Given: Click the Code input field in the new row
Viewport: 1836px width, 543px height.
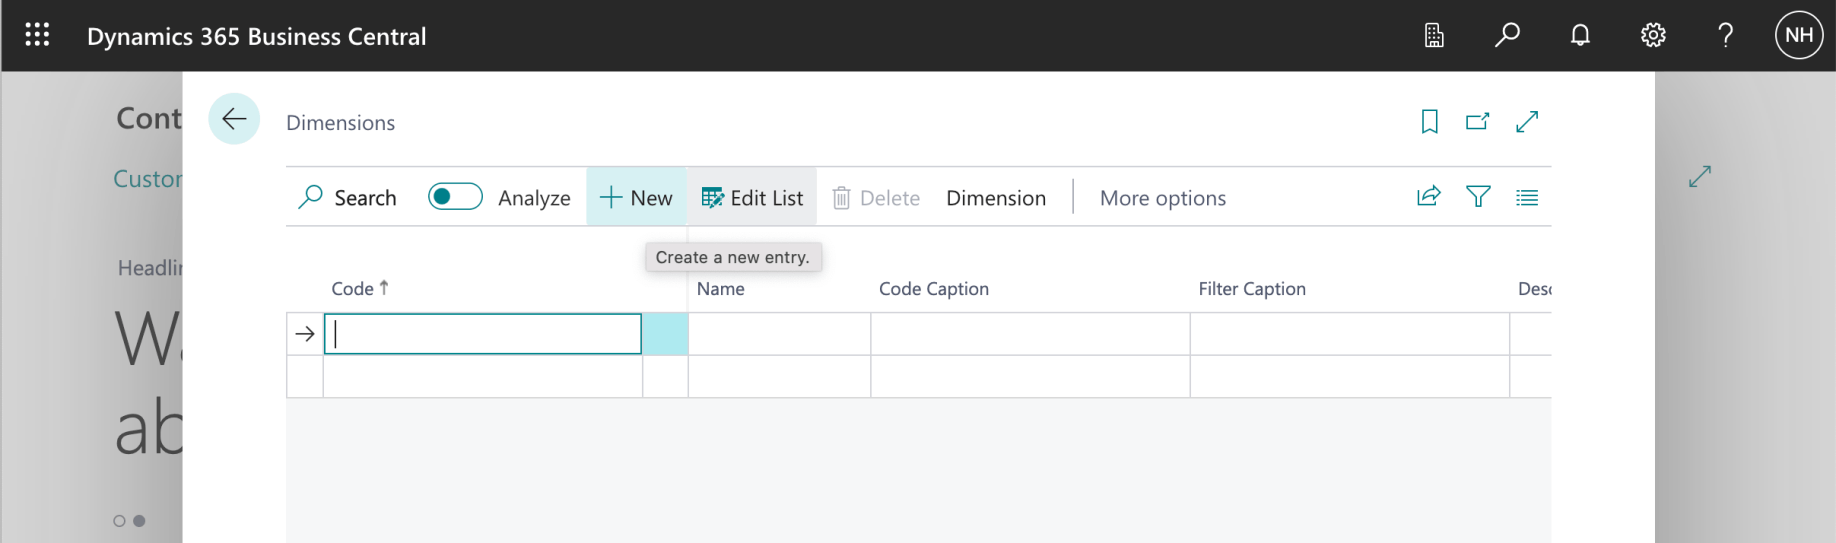Looking at the screenshot, I should tap(483, 334).
